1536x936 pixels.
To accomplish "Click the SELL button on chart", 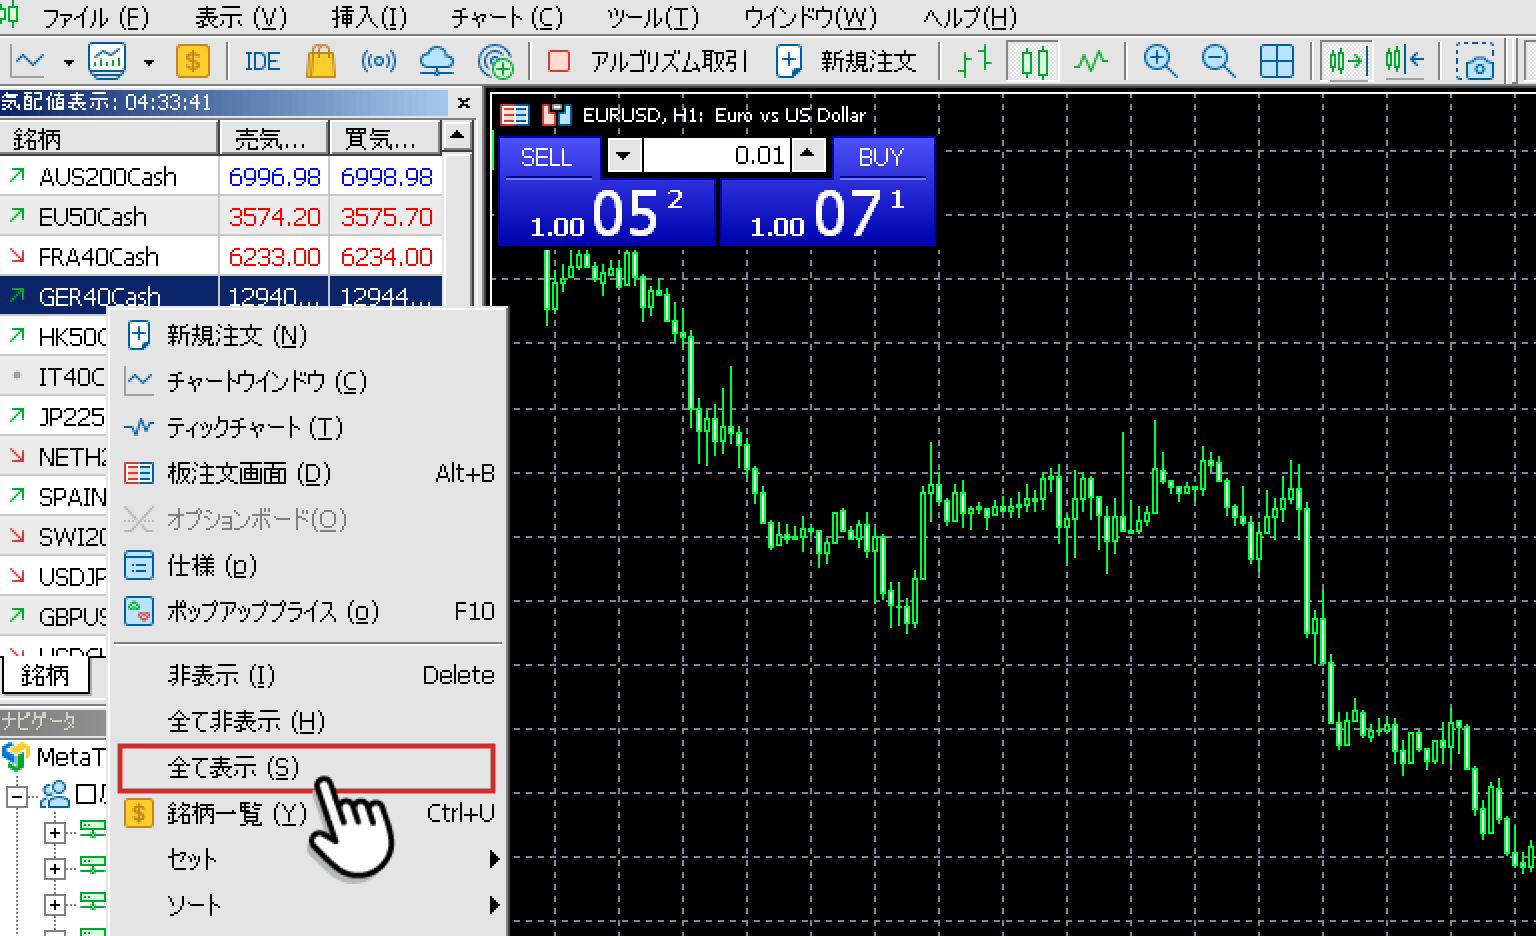I will tap(548, 157).
